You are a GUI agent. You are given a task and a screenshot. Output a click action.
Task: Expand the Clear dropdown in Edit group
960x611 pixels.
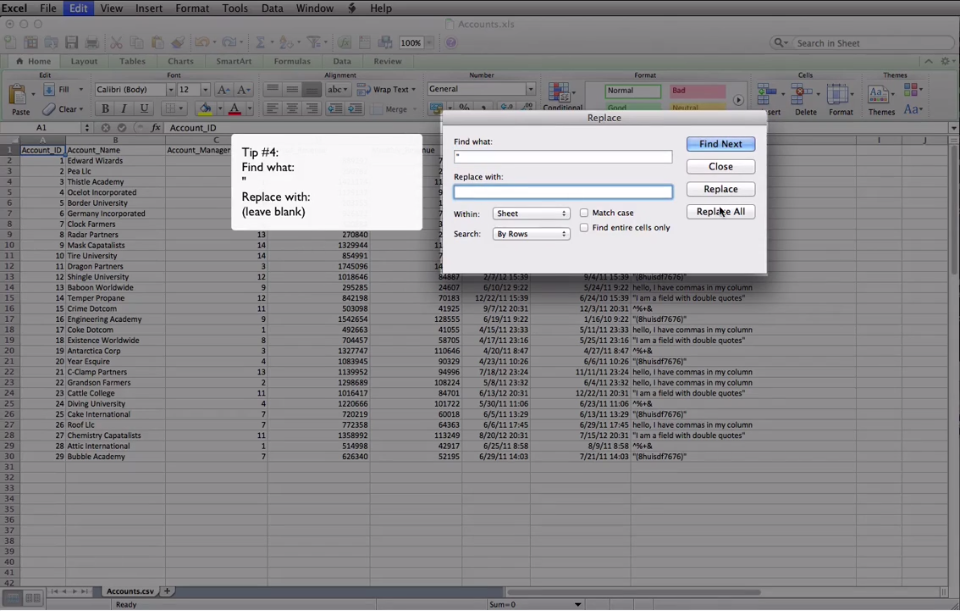(x=80, y=109)
